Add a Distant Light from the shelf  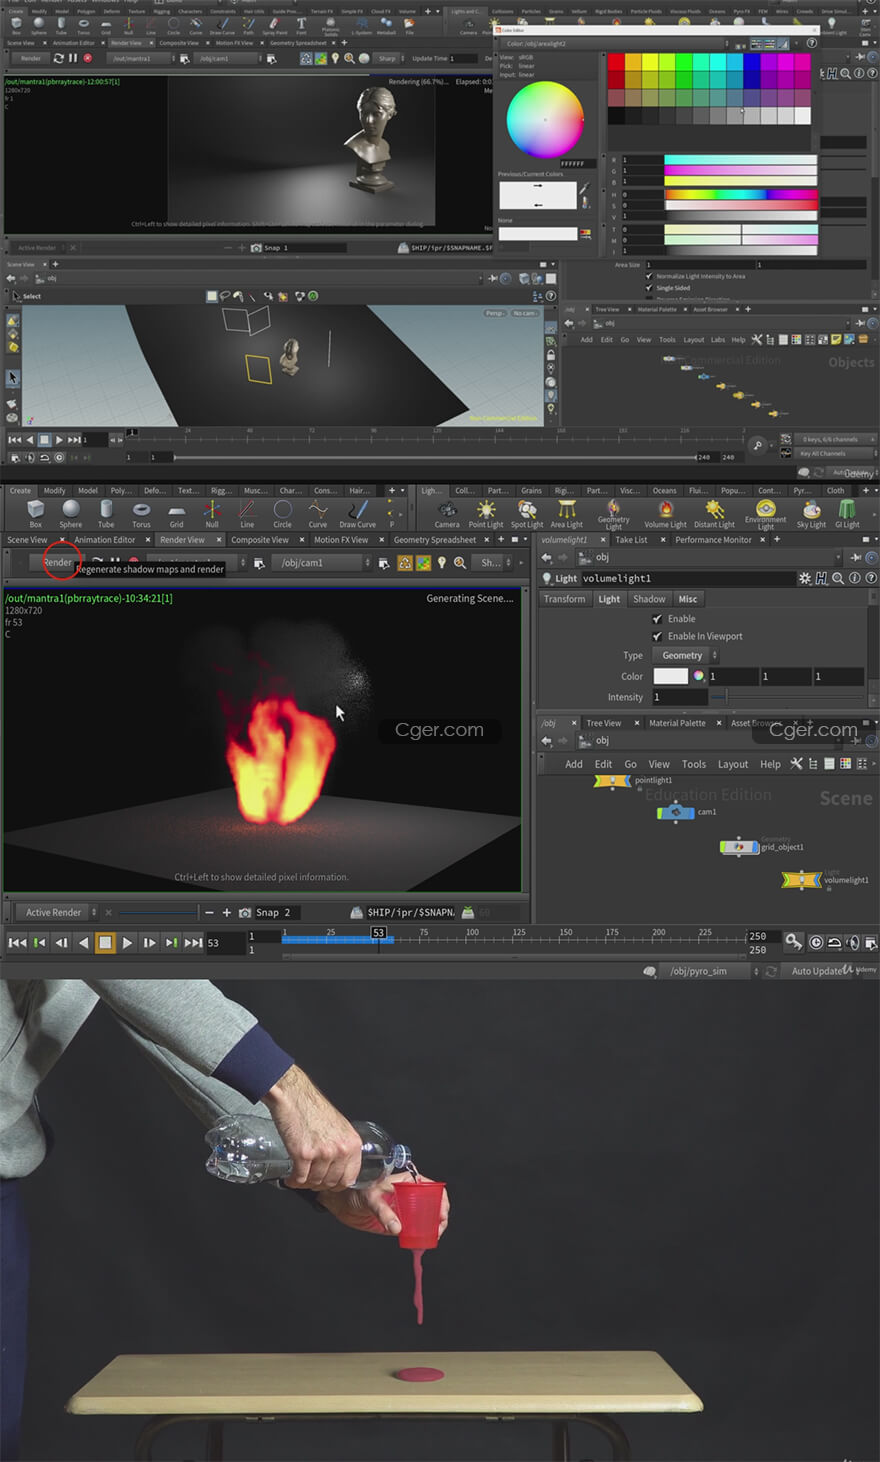tap(714, 514)
